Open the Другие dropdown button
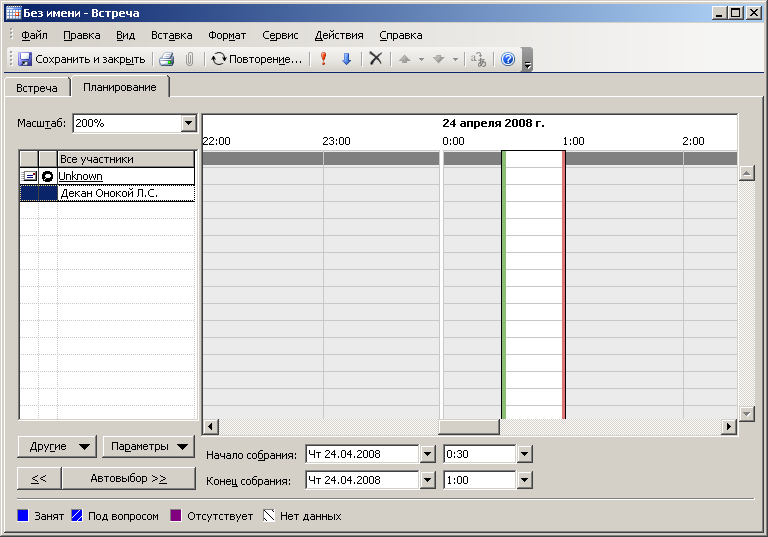Screen dimensions: 768x537 [x=57, y=446]
